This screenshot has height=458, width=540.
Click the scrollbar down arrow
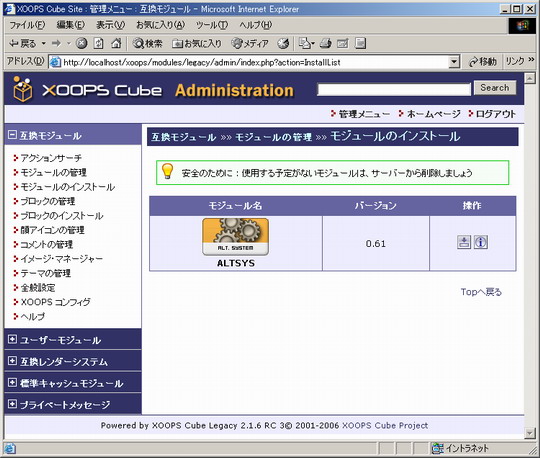point(530,433)
